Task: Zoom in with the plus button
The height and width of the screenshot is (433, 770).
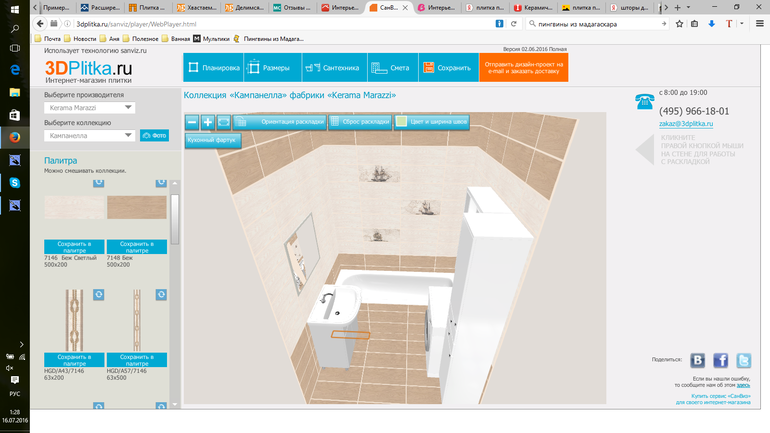Action: (x=208, y=122)
